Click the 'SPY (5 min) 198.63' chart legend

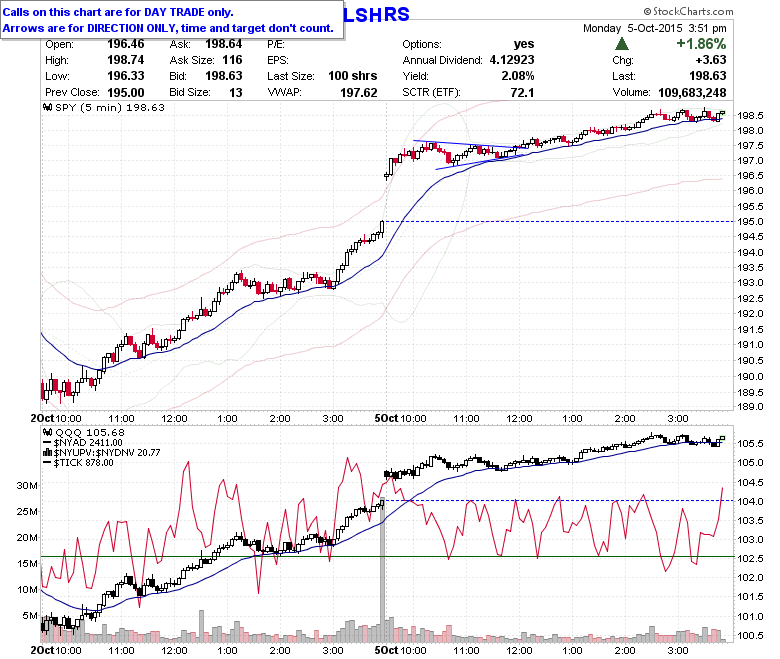tap(110, 107)
